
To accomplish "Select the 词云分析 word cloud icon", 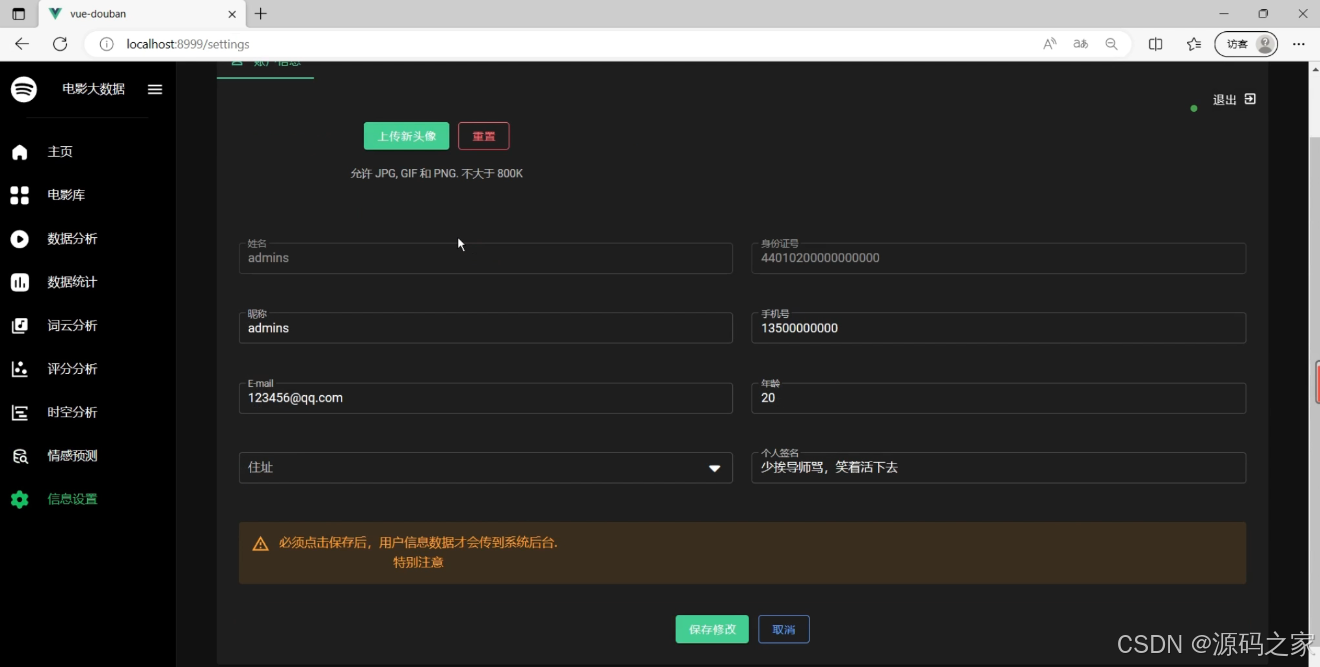I will point(19,325).
